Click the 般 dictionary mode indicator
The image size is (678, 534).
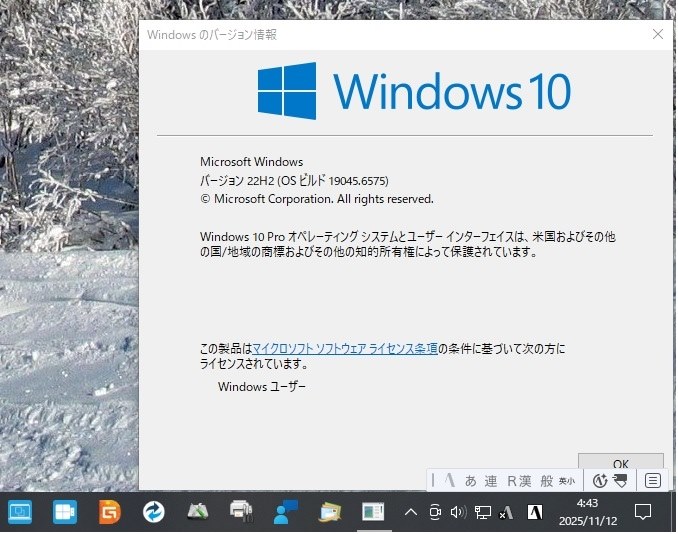pyautogui.click(x=547, y=480)
